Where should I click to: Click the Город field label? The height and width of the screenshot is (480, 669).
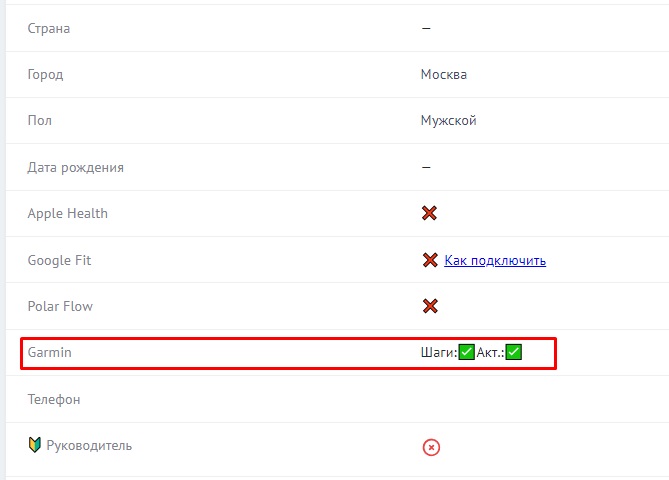45,74
